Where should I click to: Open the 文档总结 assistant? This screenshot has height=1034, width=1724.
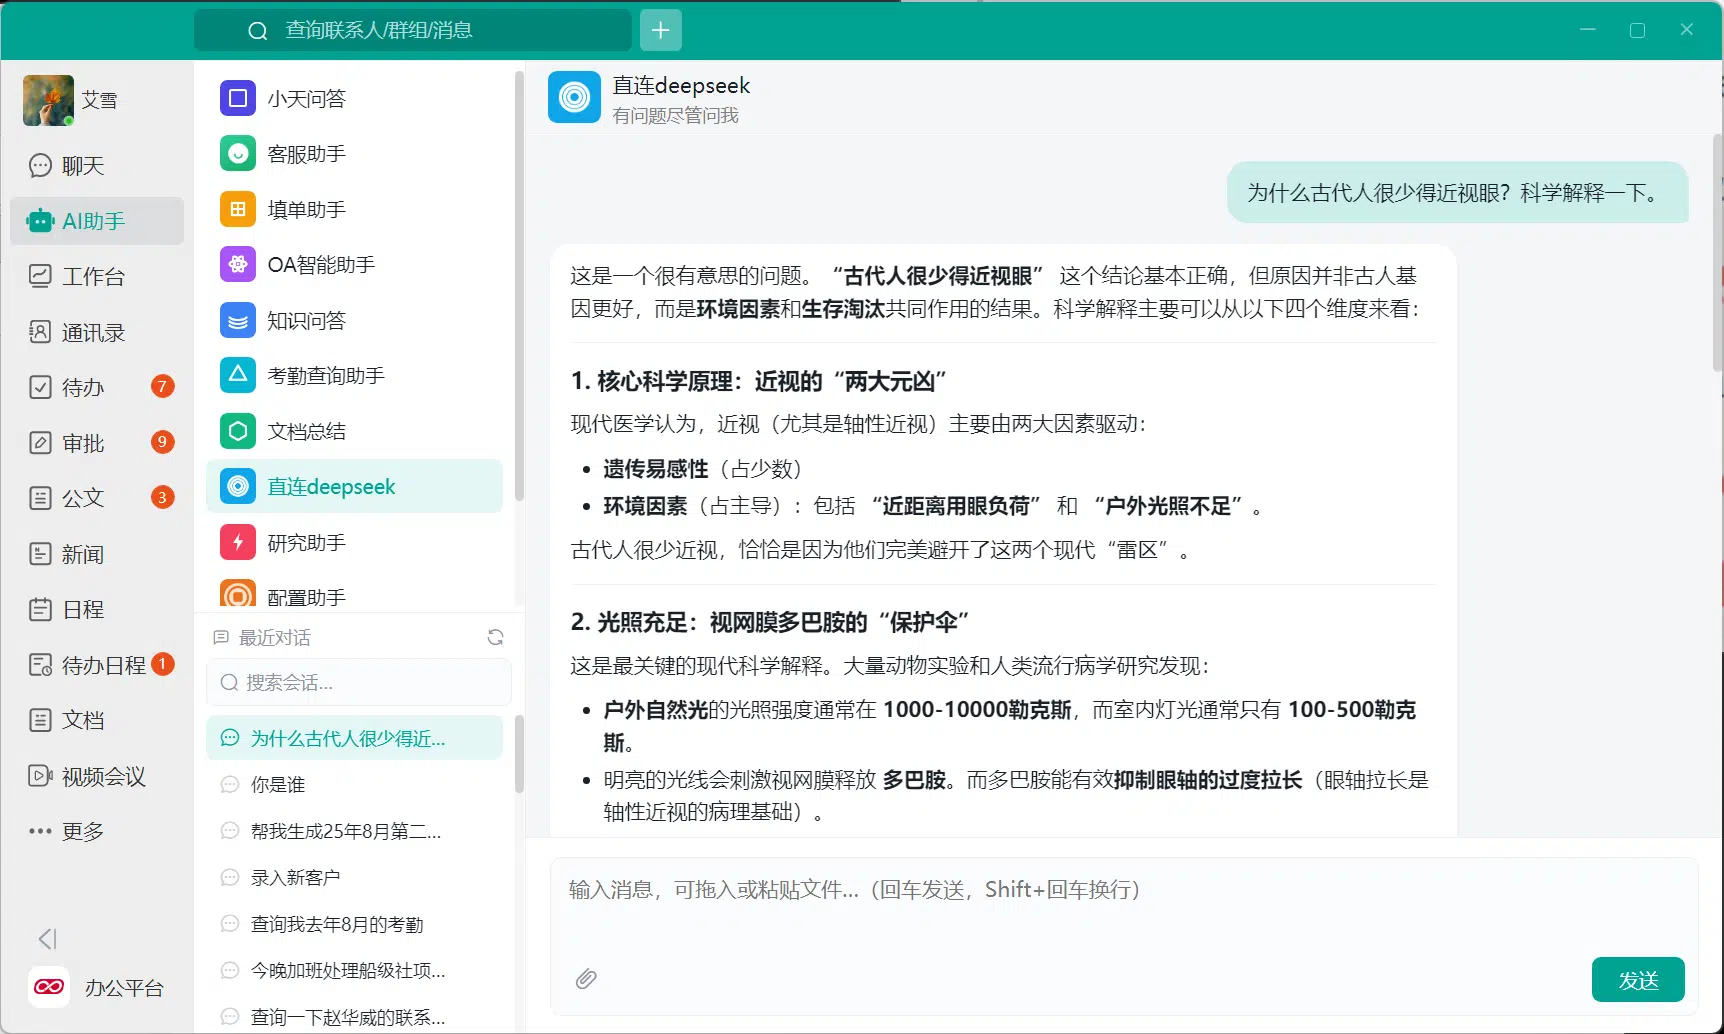pos(354,431)
